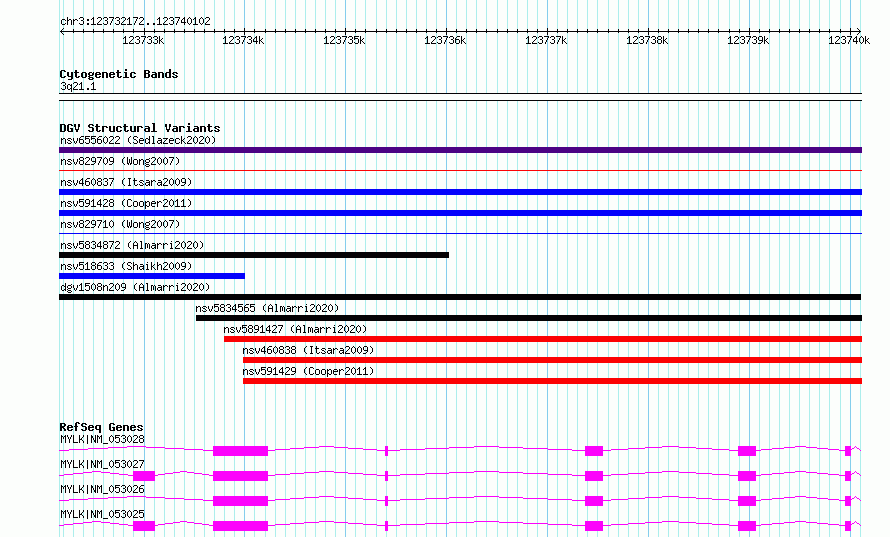Open the nsv829709 (Wong2007) label
The width and height of the screenshot is (890, 537).
click(x=120, y=161)
